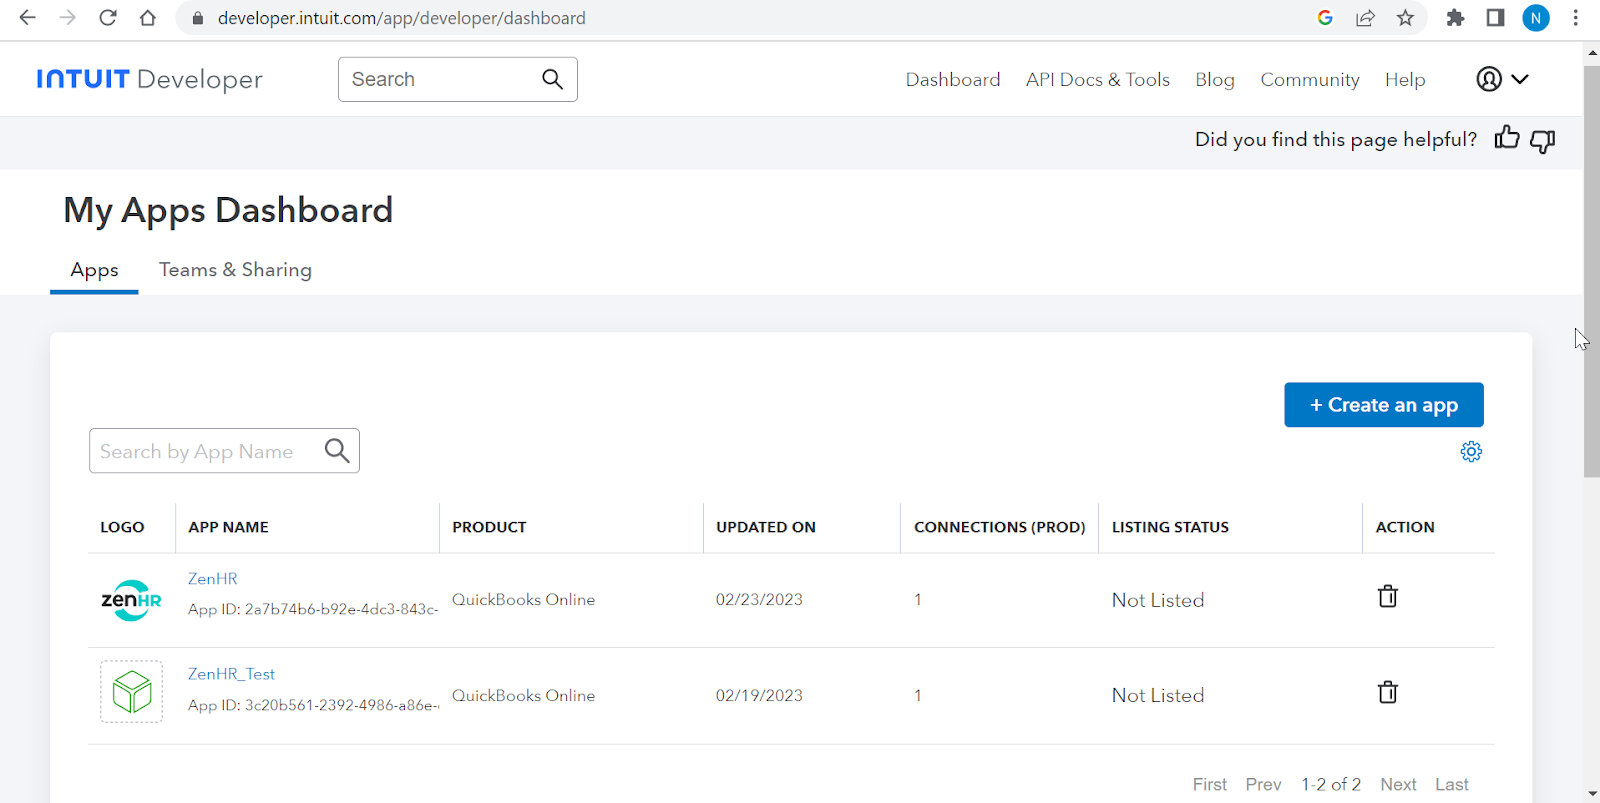Go to Last page of results
This screenshot has width=1600, height=803.
[x=1452, y=784]
